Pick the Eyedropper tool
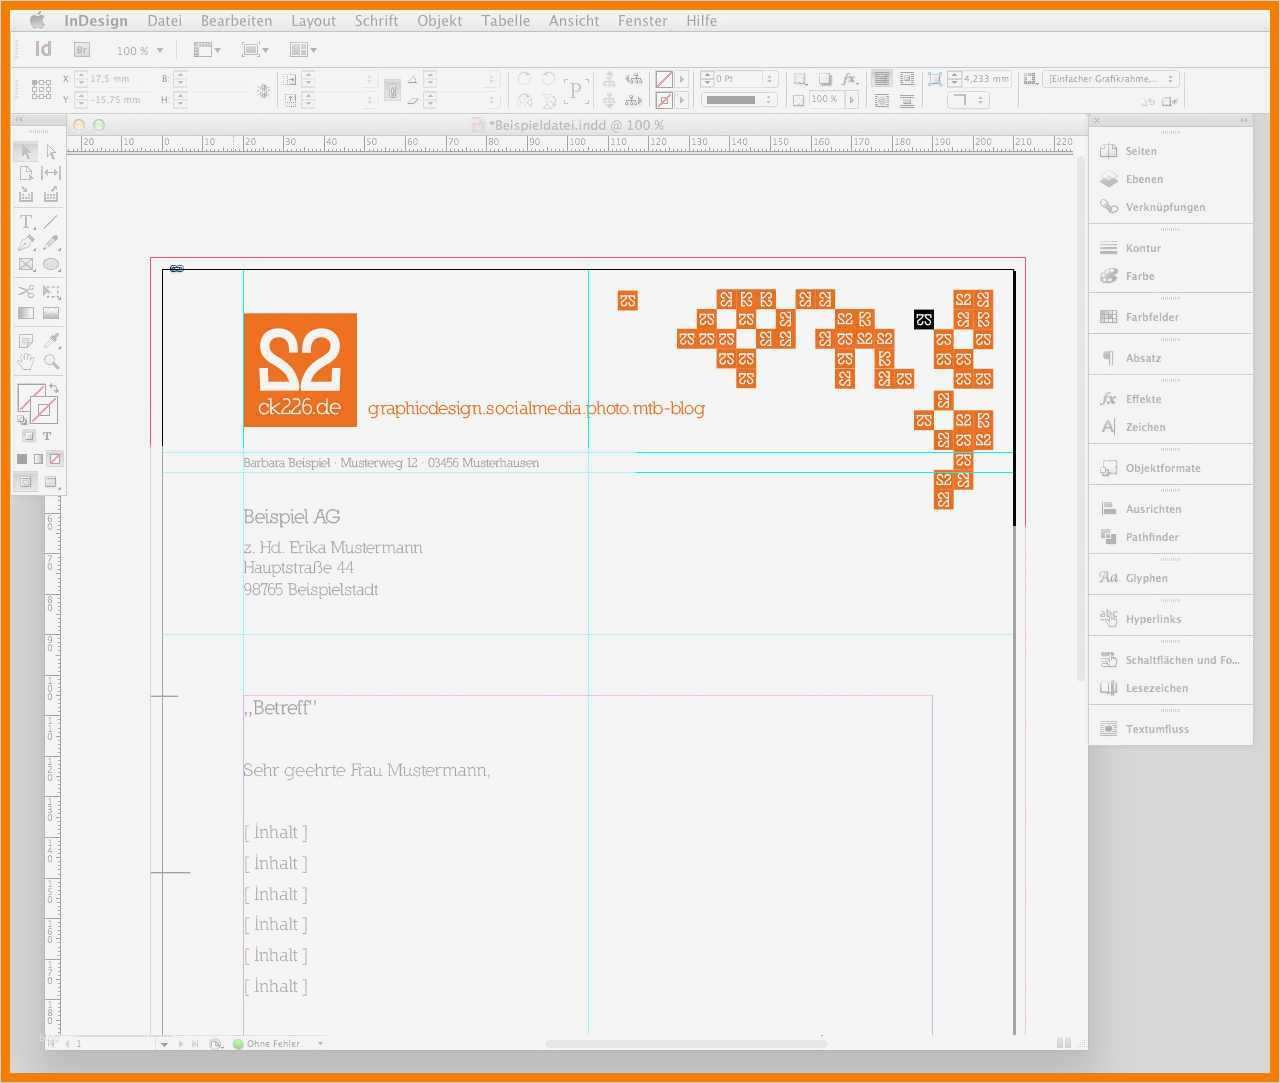The width and height of the screenshot is (1280, 1083). [x=51, y=340]
